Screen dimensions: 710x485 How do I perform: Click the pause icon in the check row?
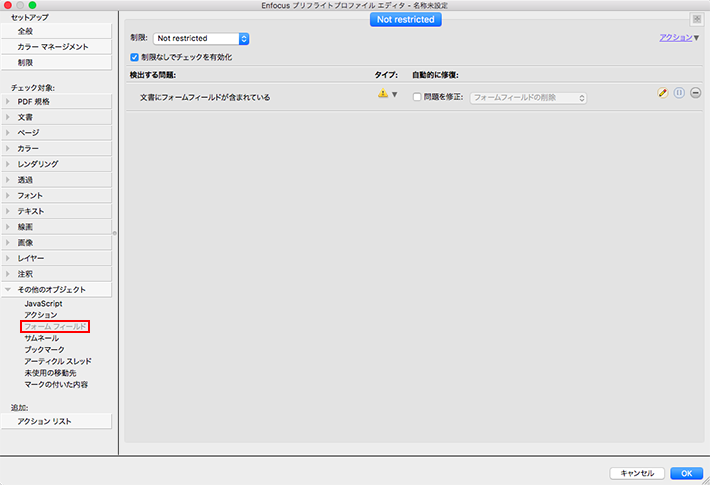click(x=679, y=93)
